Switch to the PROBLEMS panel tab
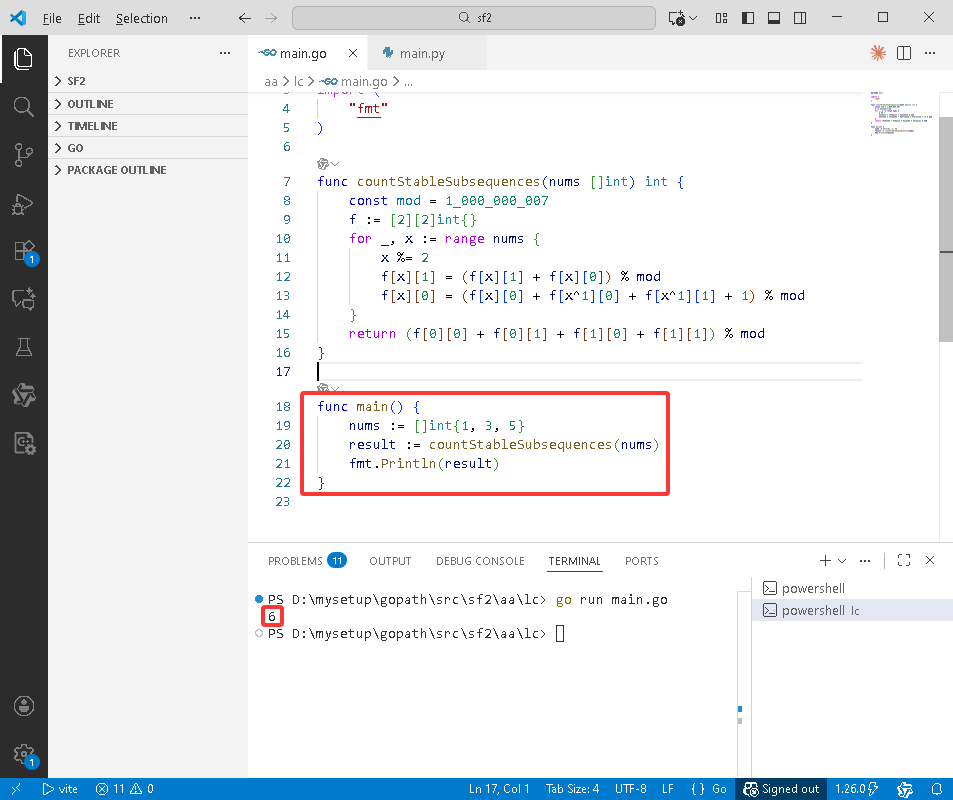The width and height of the screenshot is (953, 800). tap(307, 560)
